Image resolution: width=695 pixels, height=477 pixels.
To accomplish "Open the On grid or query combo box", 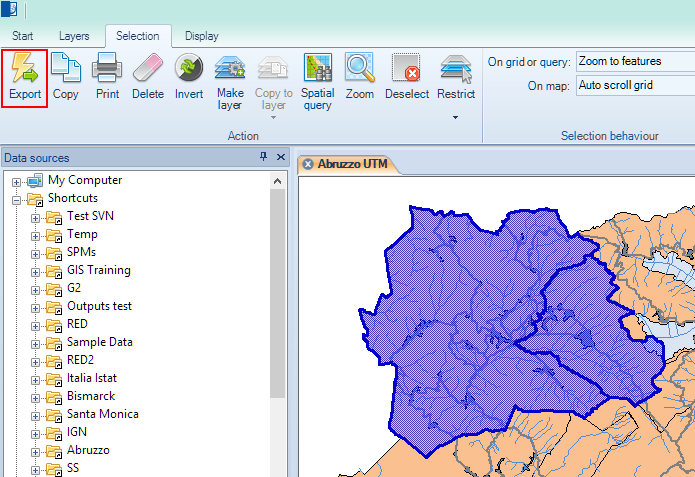I will (634, 62).
